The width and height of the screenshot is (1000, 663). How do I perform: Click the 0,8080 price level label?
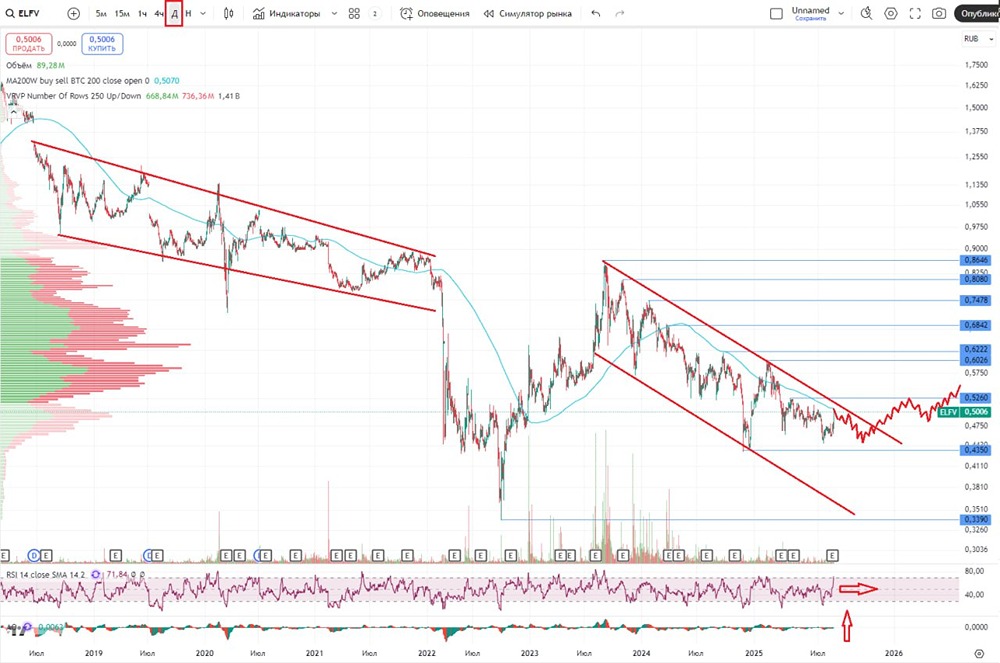coord(976,279)
